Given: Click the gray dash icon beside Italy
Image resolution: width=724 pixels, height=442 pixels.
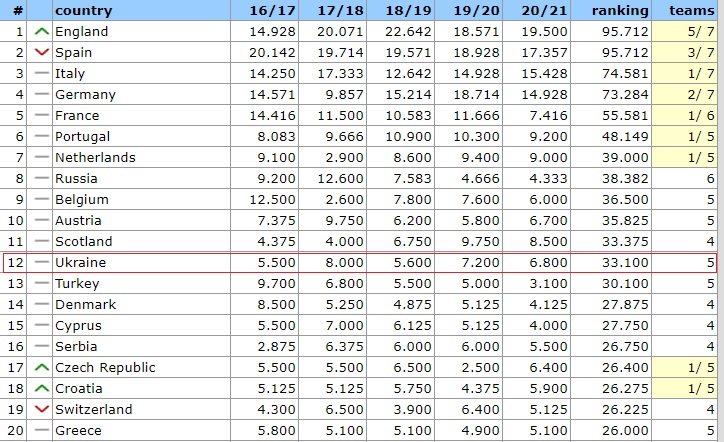Looking at the screenshot, I should [x=41, y=74].
